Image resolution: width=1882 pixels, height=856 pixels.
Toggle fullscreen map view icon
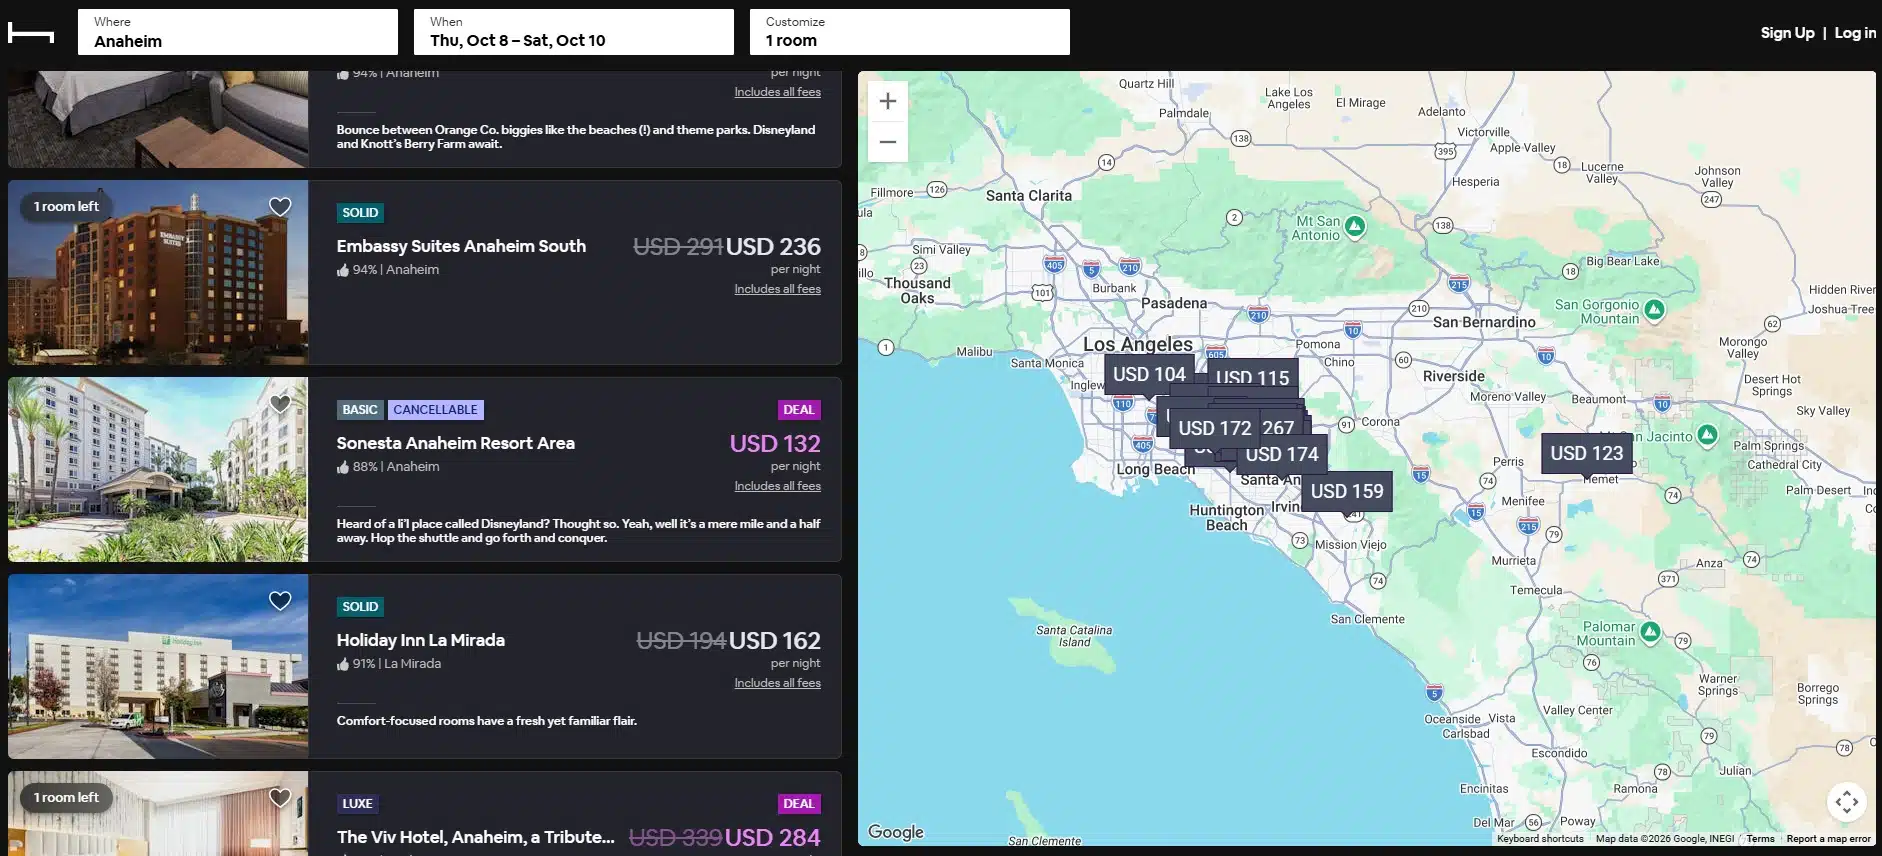coord(1846,801)
